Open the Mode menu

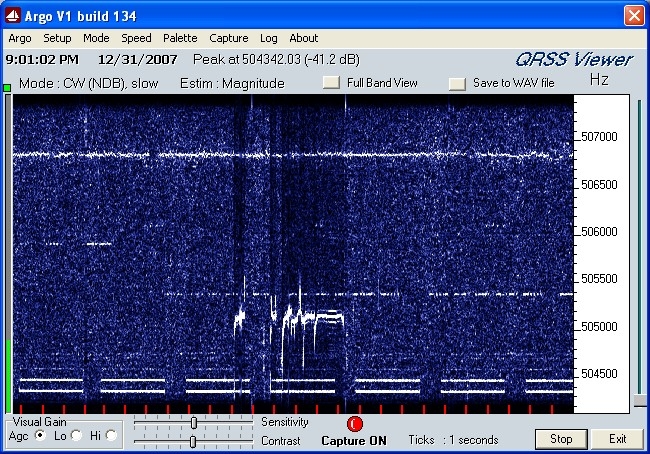click(96, 38)
